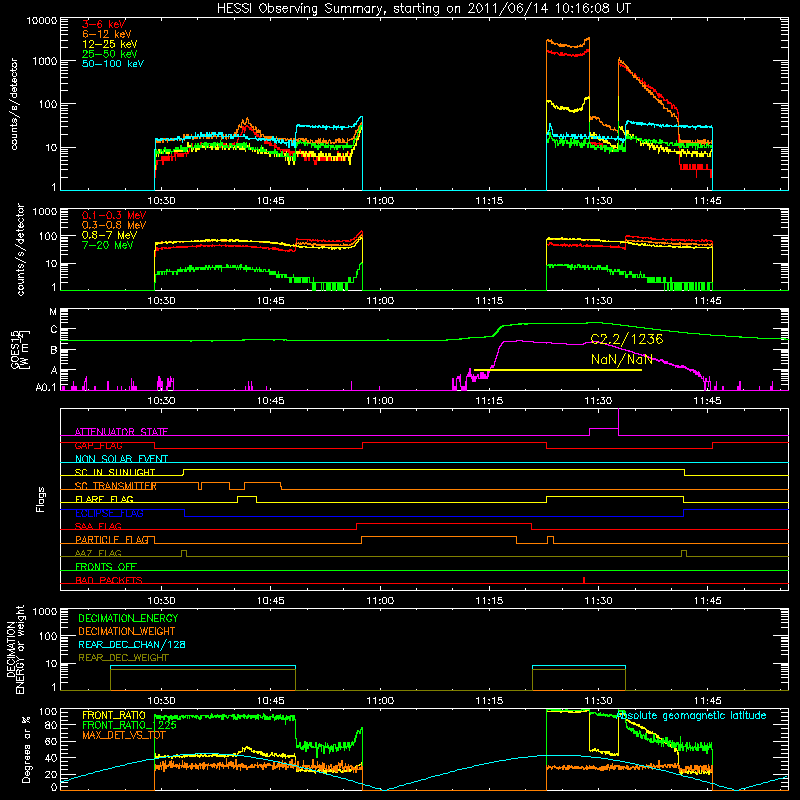Click the A0.1 tick label on GOES axis
Viewport: 800px width, 800px height.
[x=45, y=388]
